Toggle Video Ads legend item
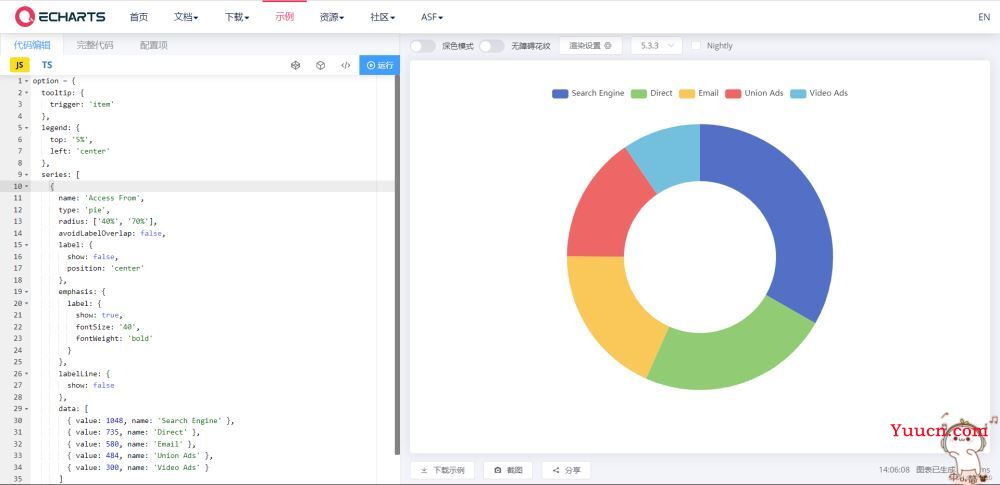Screen dimensions: 1000x485 (819, 93)
